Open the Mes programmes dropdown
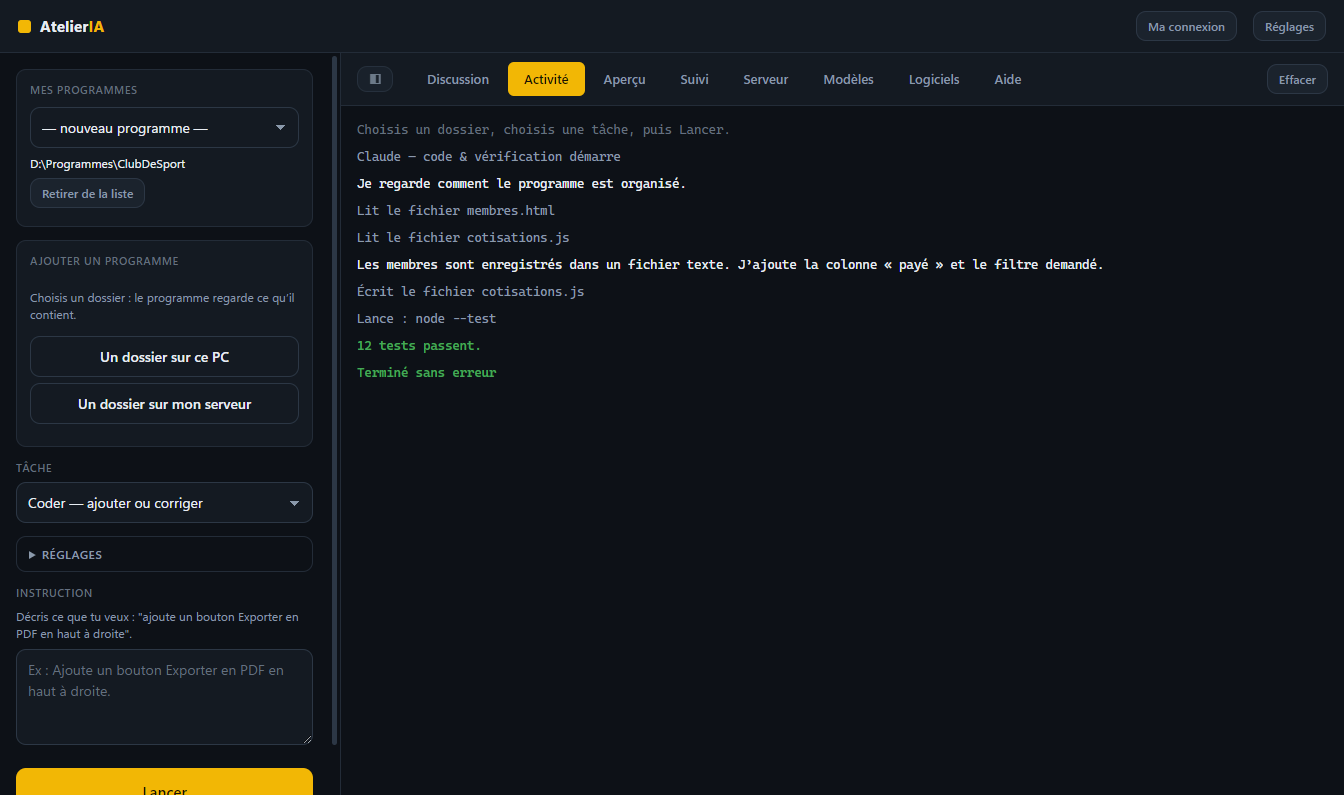 pos(164,128)
